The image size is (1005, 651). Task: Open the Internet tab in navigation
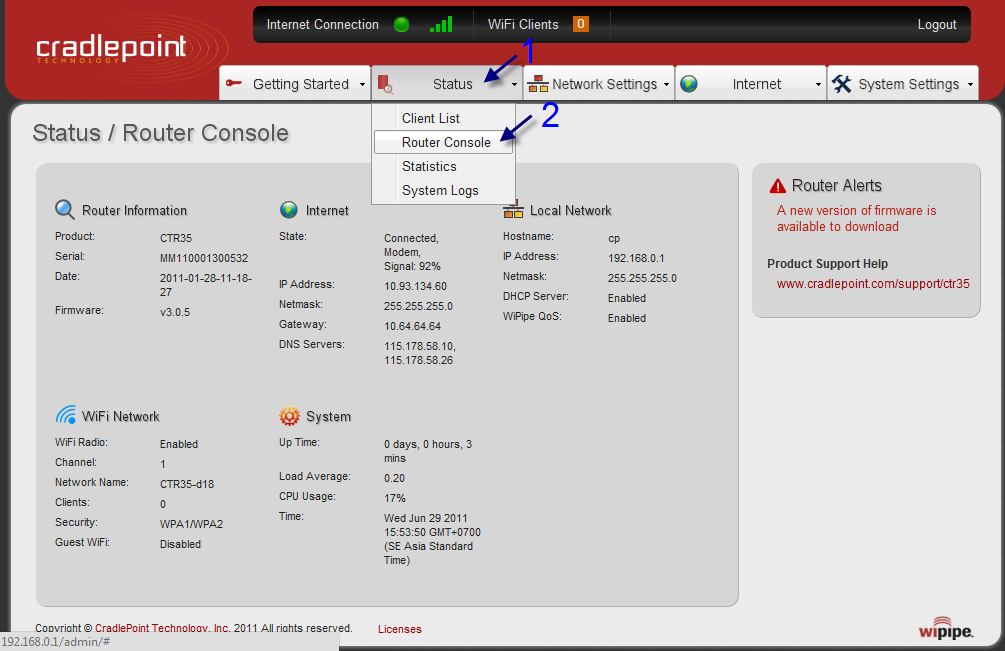tap(751, 83)
